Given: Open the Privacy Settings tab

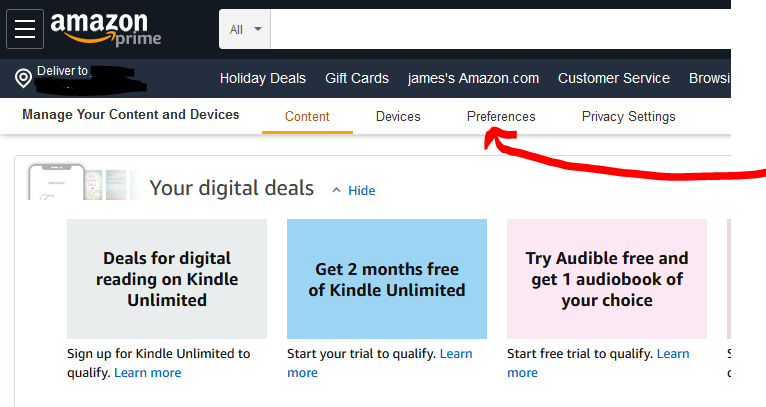Looking at the screenshot, I should point(628,117).
